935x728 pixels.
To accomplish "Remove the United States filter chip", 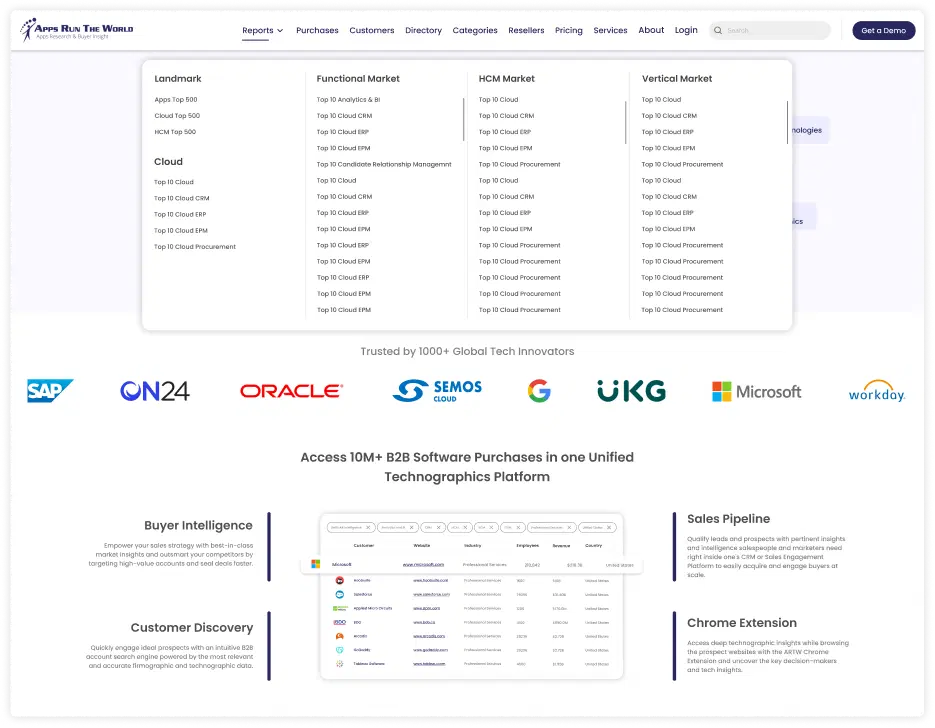I will (609, 528).
